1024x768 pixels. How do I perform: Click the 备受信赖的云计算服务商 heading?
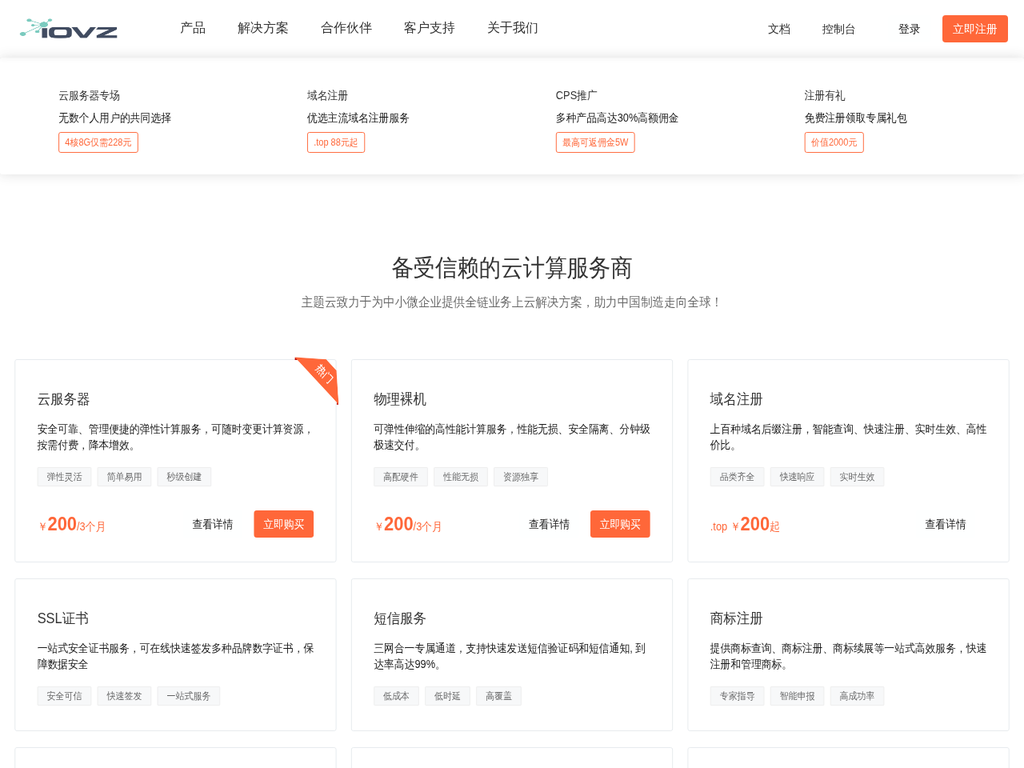tap(512, 268)
